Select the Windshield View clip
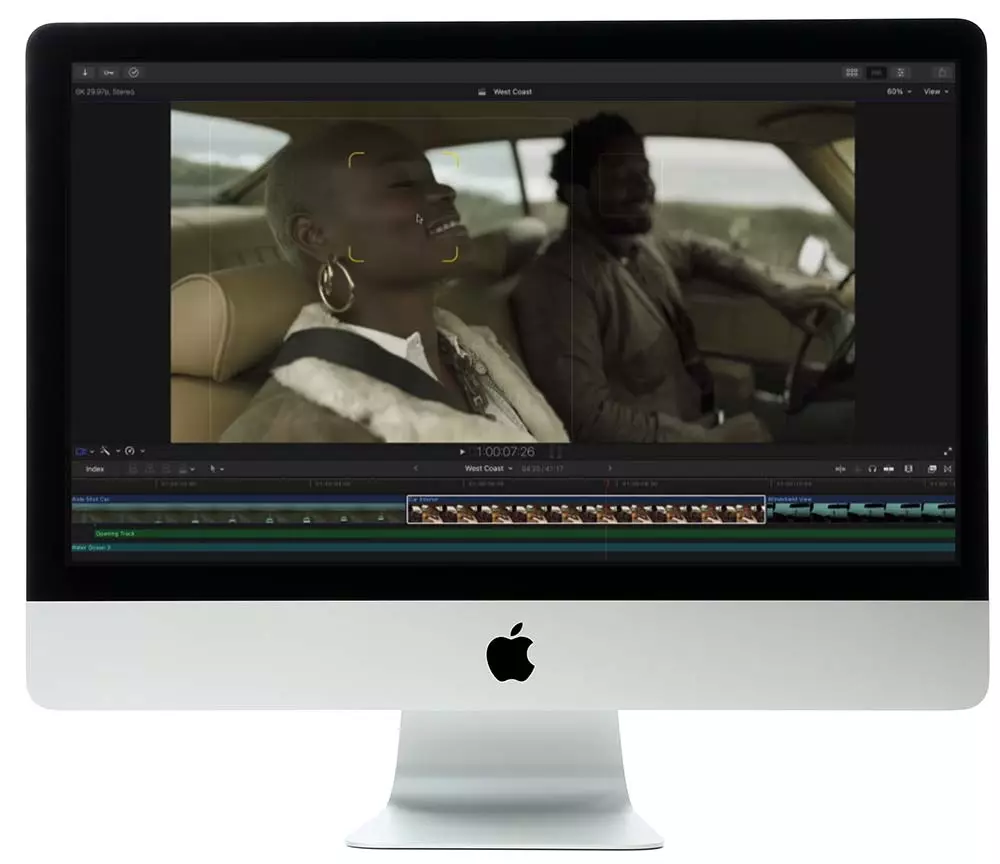This screenshot has height=864, width=1000. [861, 509]
